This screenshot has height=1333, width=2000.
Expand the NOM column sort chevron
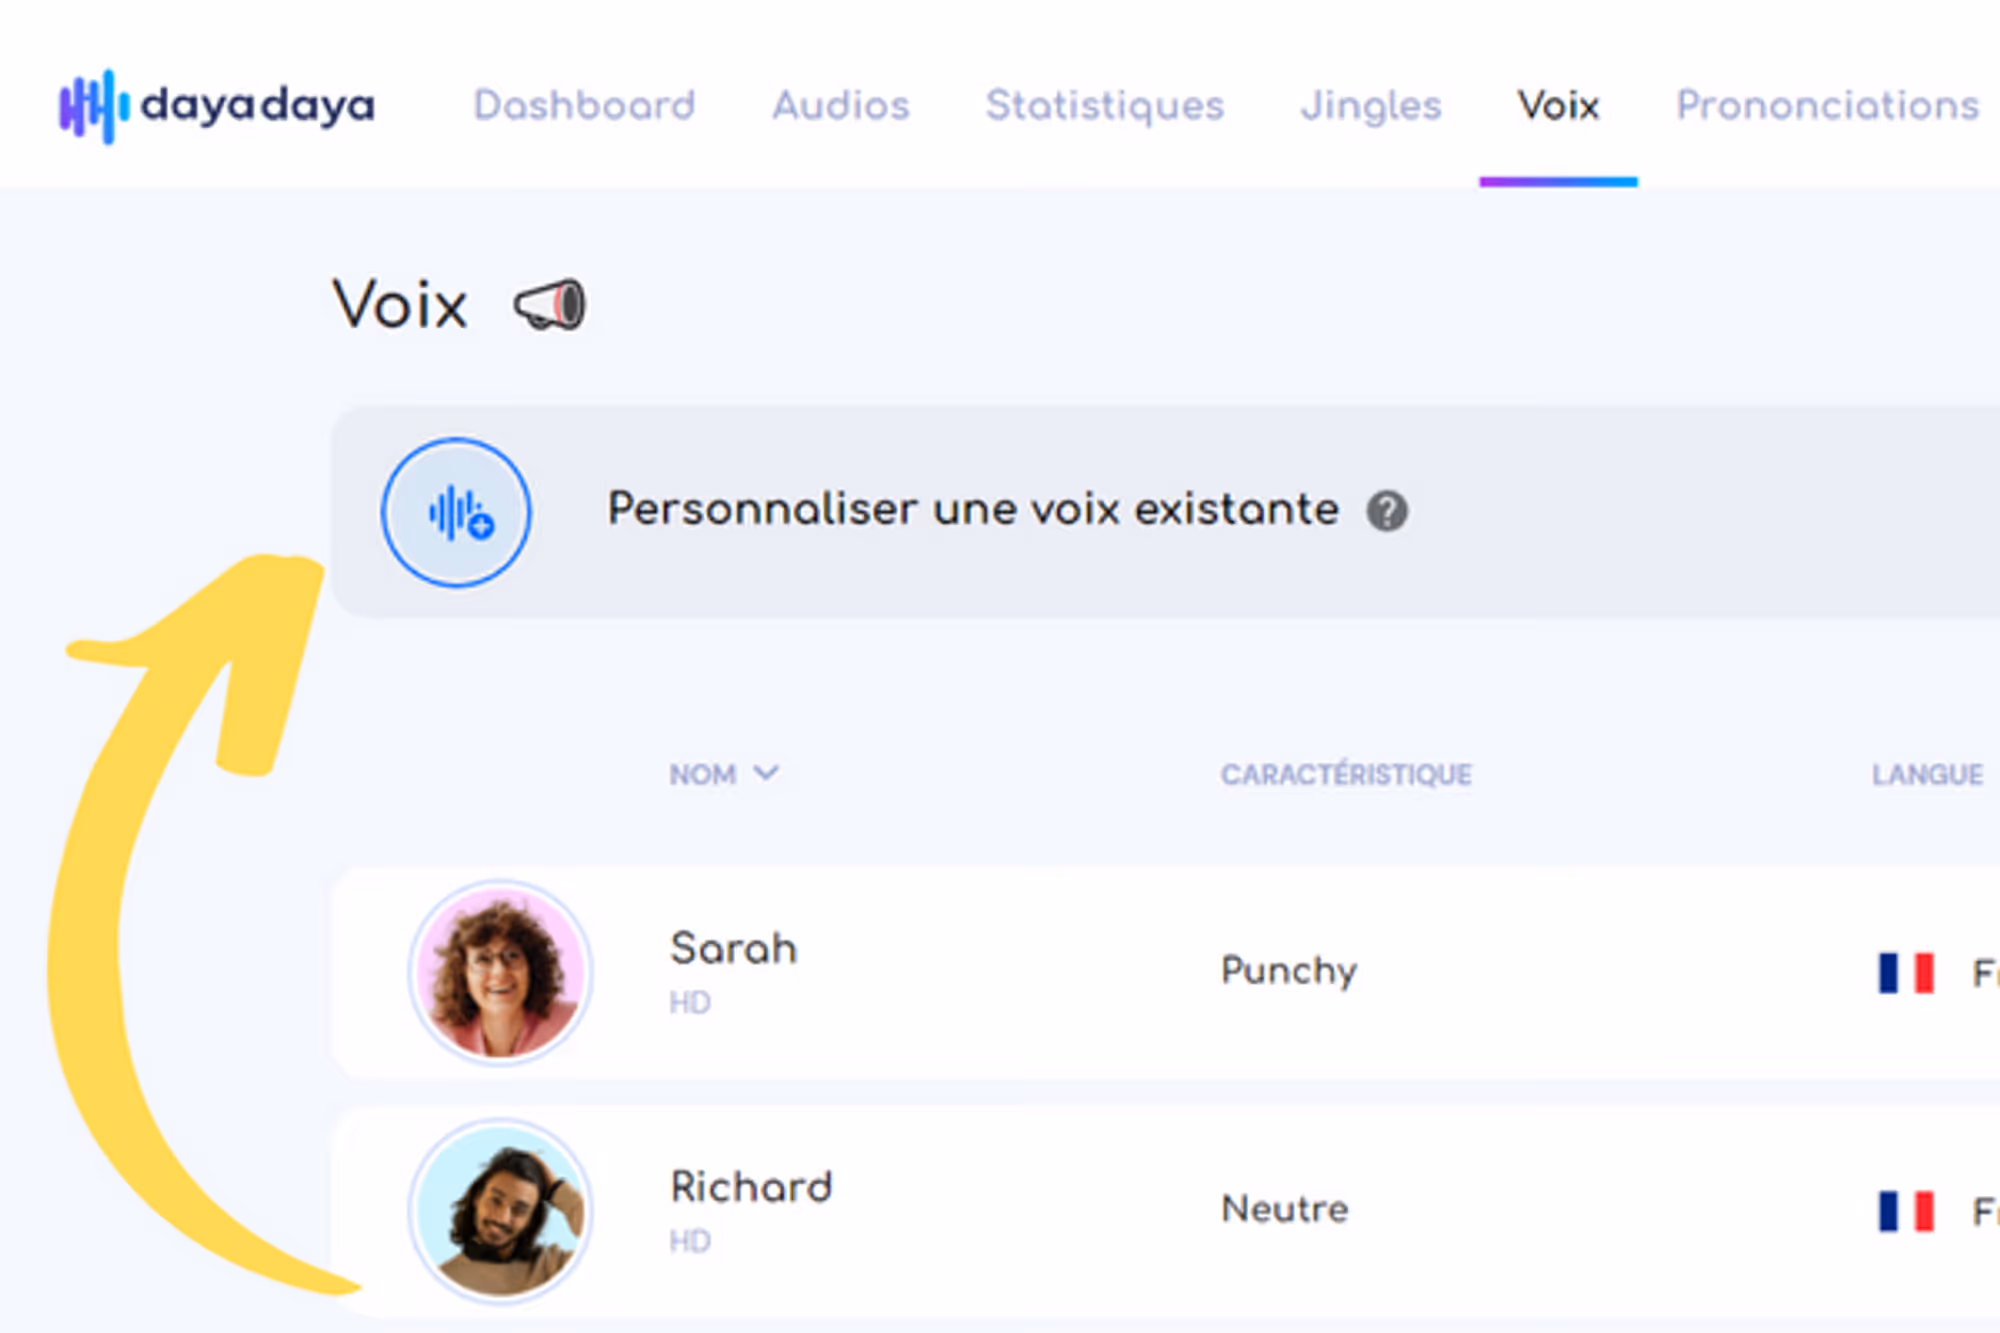tap(767, 773)
